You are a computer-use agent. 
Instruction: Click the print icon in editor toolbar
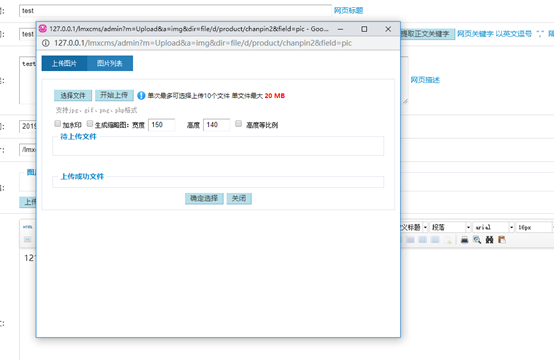[464, 240]
